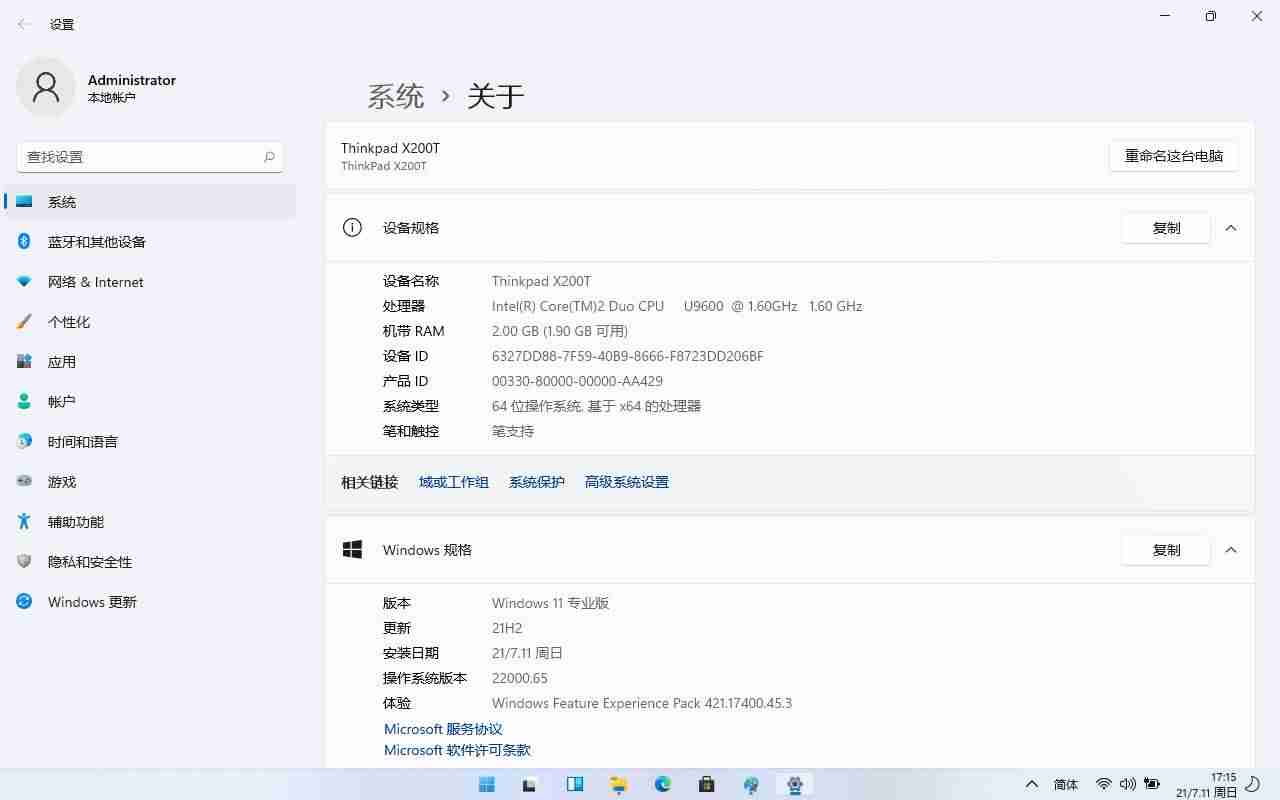The width and height of the screenshot is (1280, 800).
Task: Select the RAM value 2.00 GB
Action: click(x=560, y=331)
